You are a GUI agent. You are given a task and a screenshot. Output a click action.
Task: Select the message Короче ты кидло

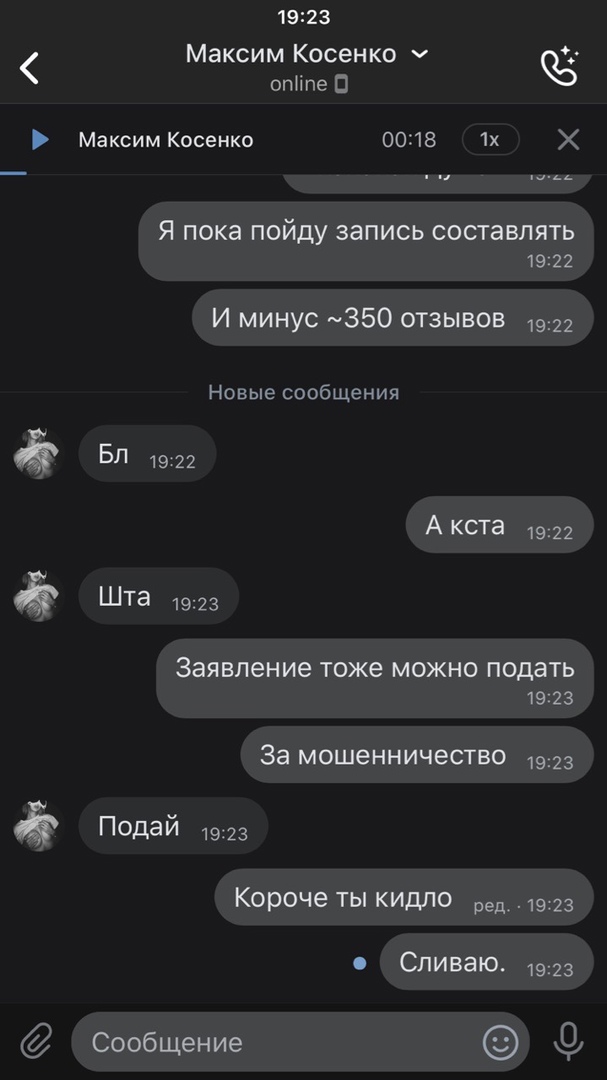(x=404, y=897)
